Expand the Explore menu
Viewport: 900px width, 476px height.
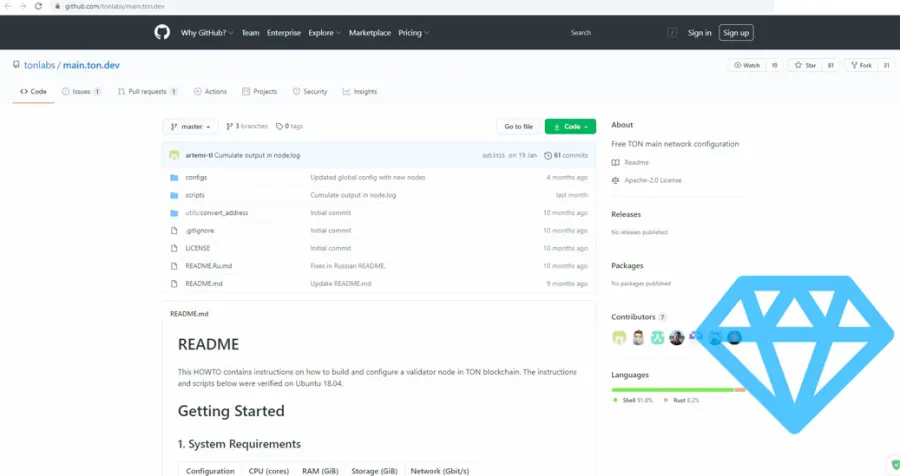(324, 33)
